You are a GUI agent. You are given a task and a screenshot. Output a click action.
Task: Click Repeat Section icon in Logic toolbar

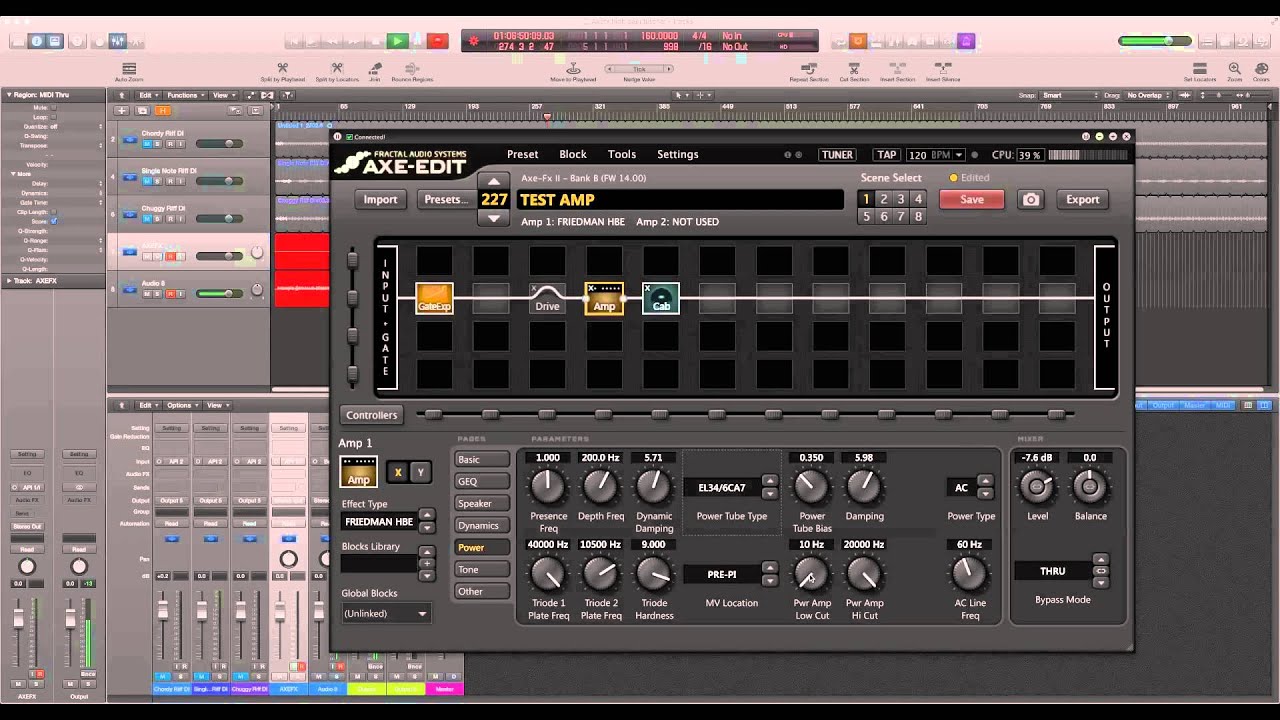(x=809, y=69)
